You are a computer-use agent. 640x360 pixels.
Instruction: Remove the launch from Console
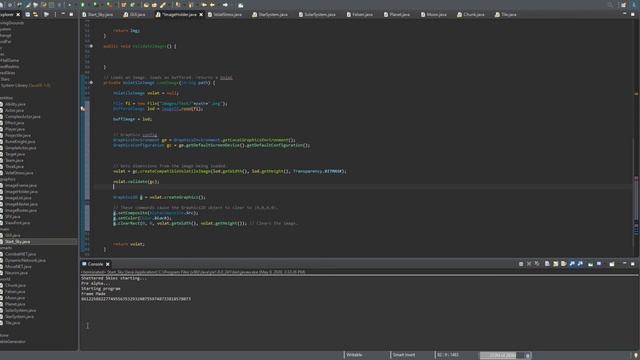click(529, 264)
